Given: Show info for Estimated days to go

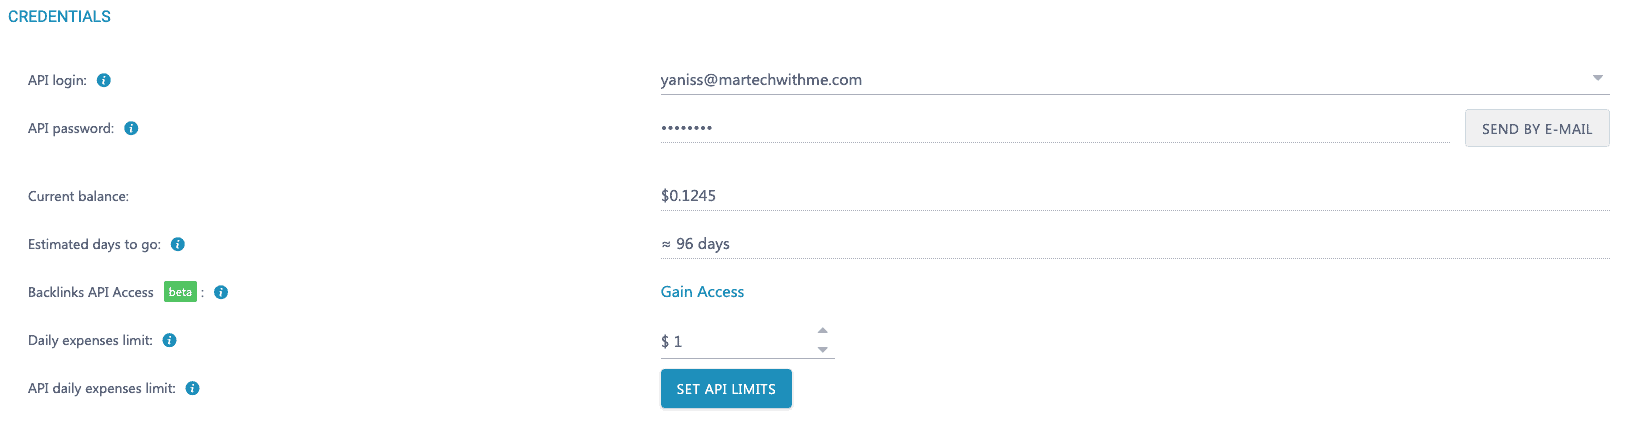Looking at the screenshot, I should (x=178, y=244).
